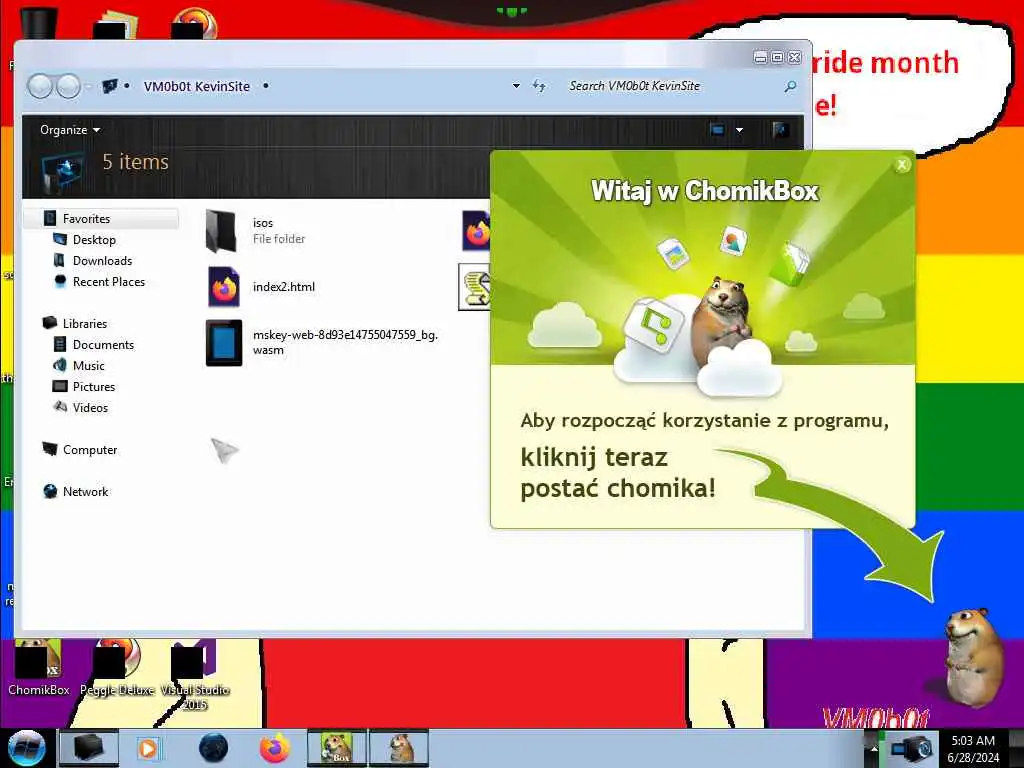
Task: Open ChomikBox desktop shortcut
Action: click(38, 667)
